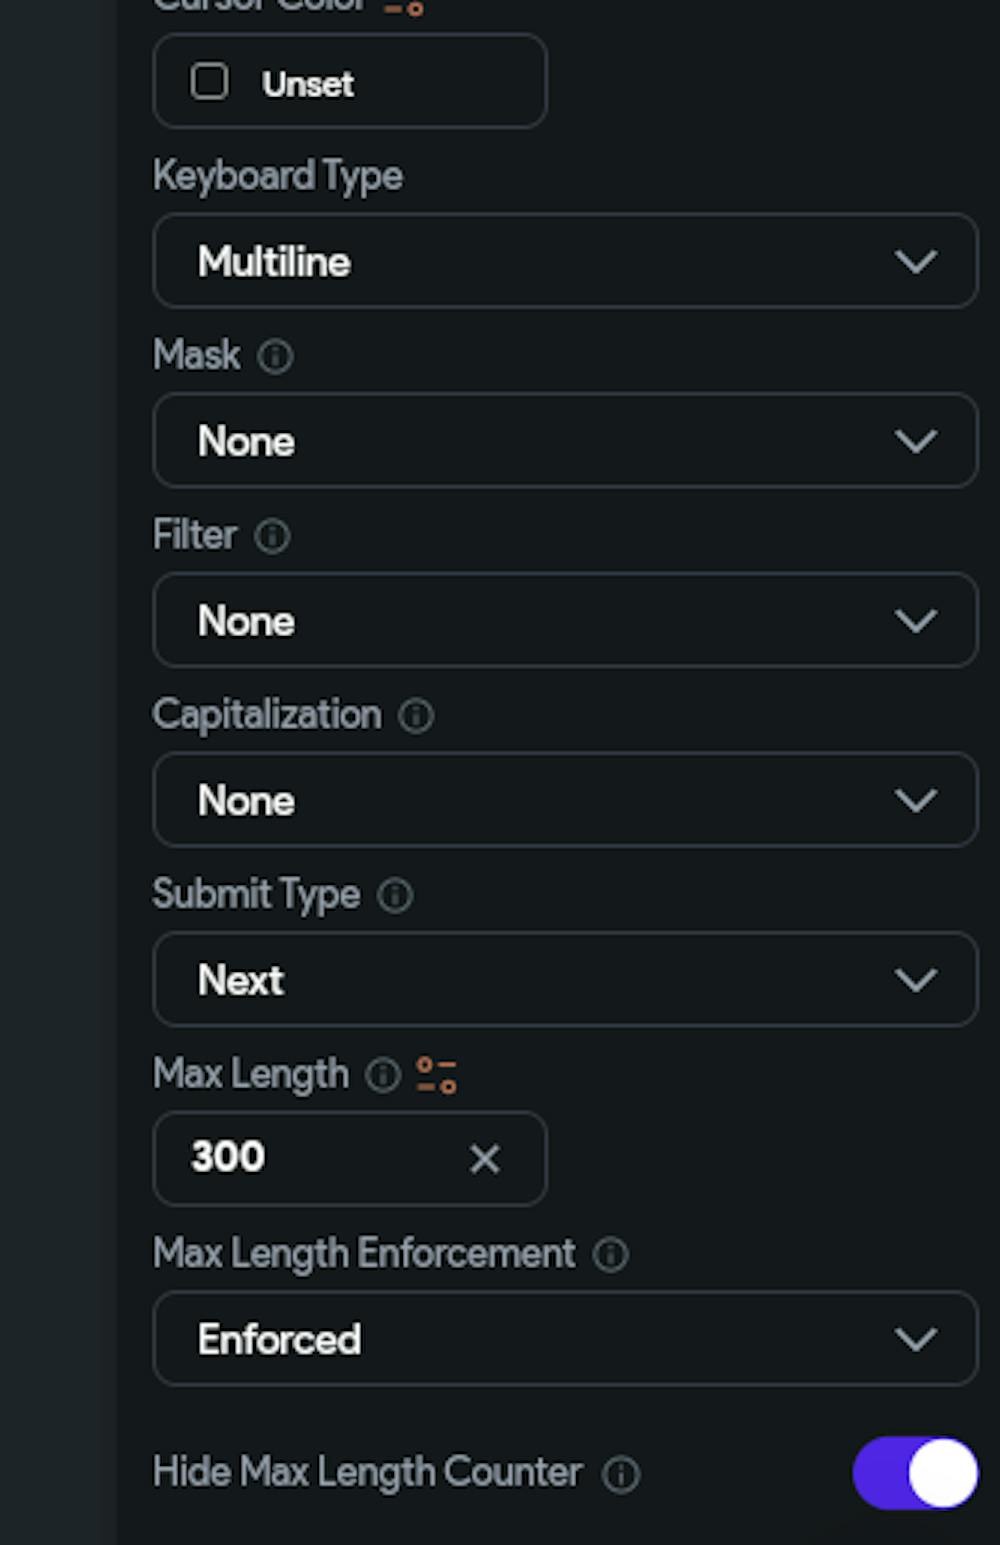1000x1545 pixels.
Task: Disable the Hide Max Length Counter toggle
Action: [914, 1473]
